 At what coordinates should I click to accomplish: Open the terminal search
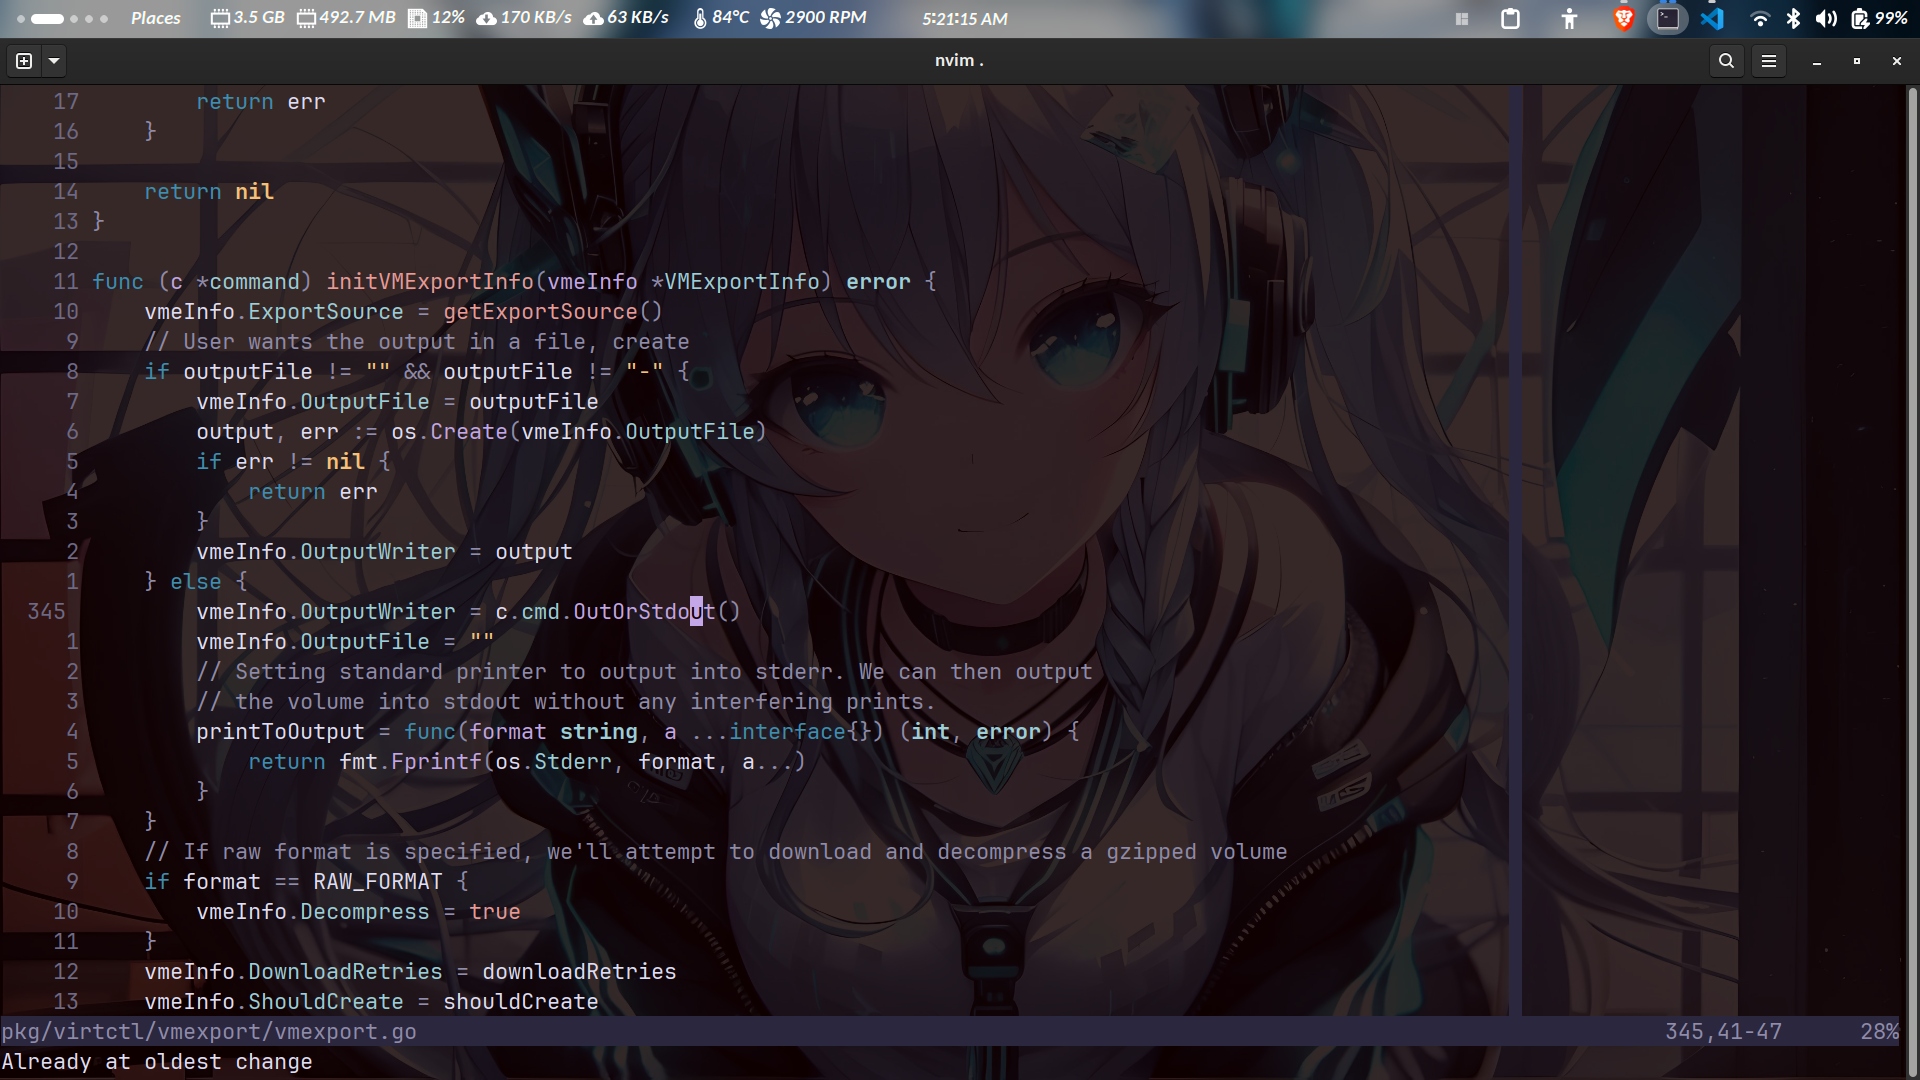coord(1726,61)
